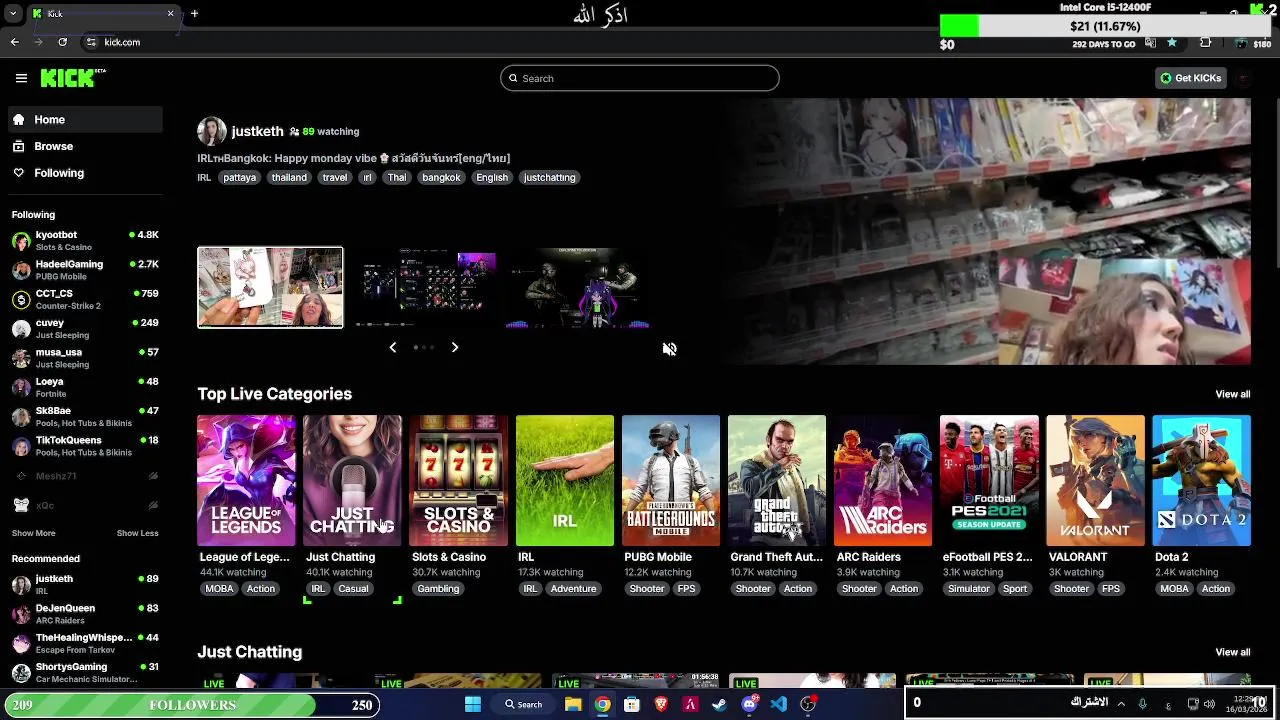Open the justketh channel name link
Image resolution: width=1280 pixels, height=720 pixels.
(257, 131)
